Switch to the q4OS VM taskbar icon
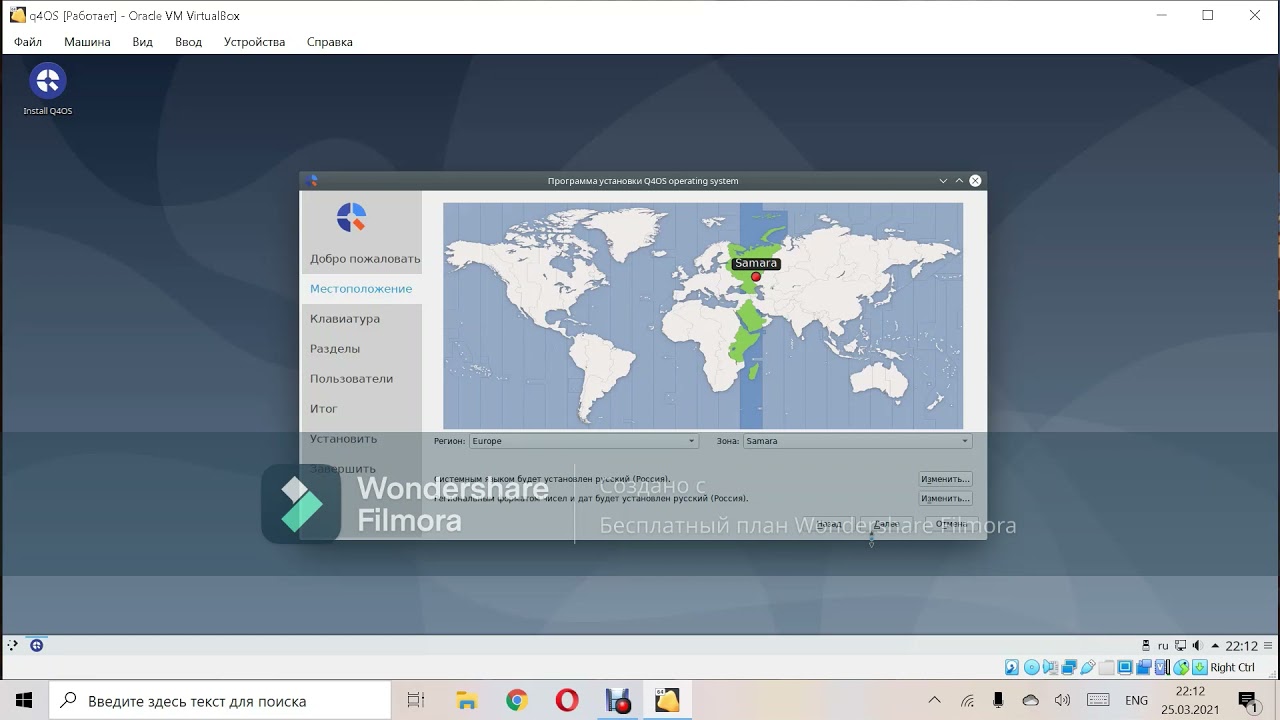This screenshot has height=720, width=1280. click(x=667, y=701)
